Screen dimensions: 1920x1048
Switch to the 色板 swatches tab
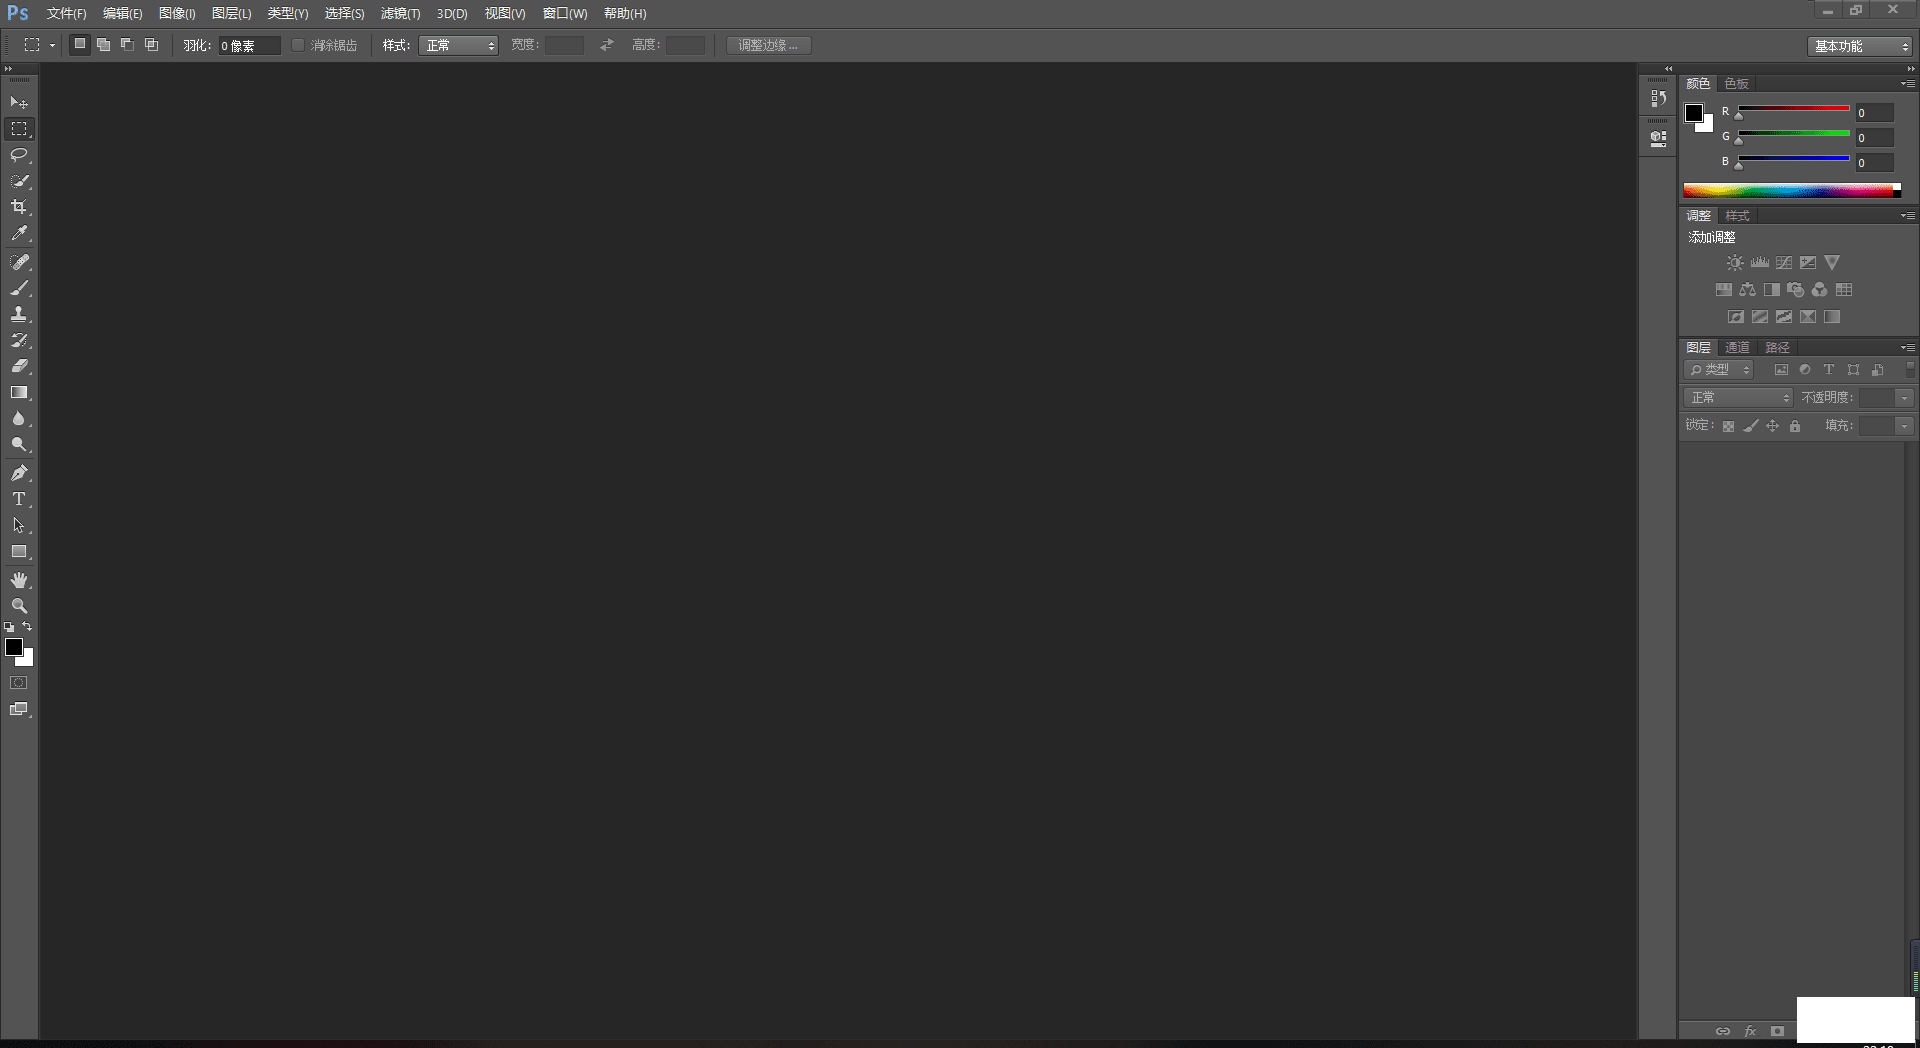tap(1737, 84)
